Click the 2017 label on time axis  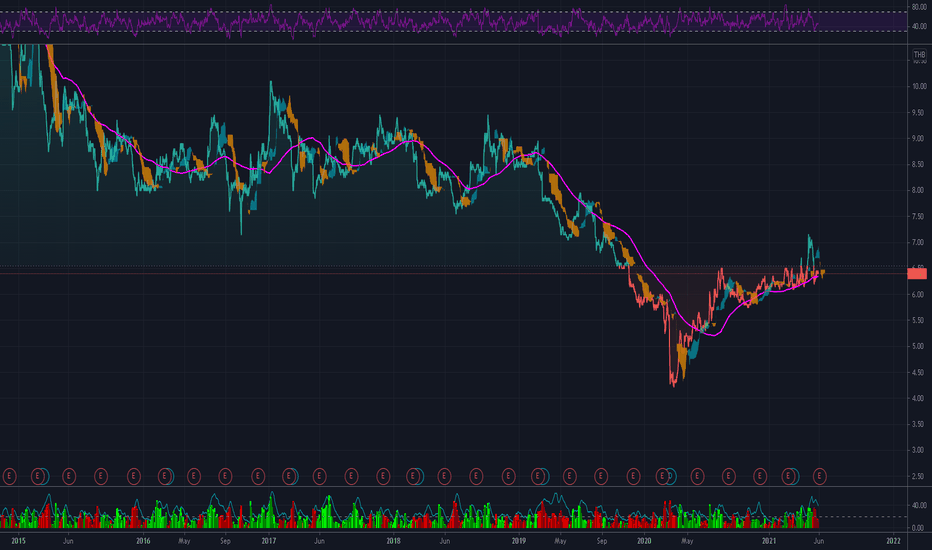click(x=269, y=541)
